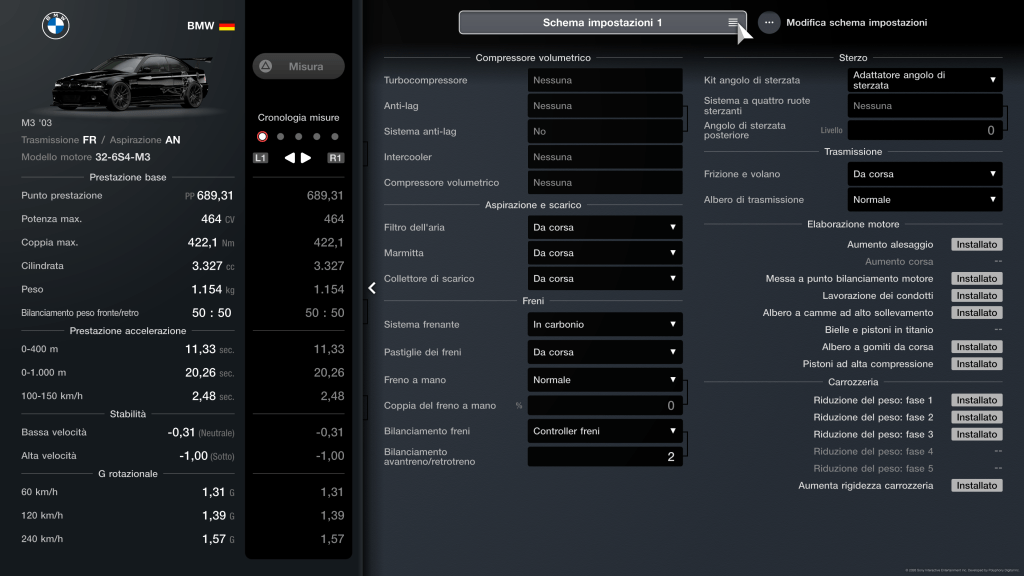The height and width of the screenshot is (576, 1024).
Task: Click the BMW roundel logo
Action: tap(55, 26)
